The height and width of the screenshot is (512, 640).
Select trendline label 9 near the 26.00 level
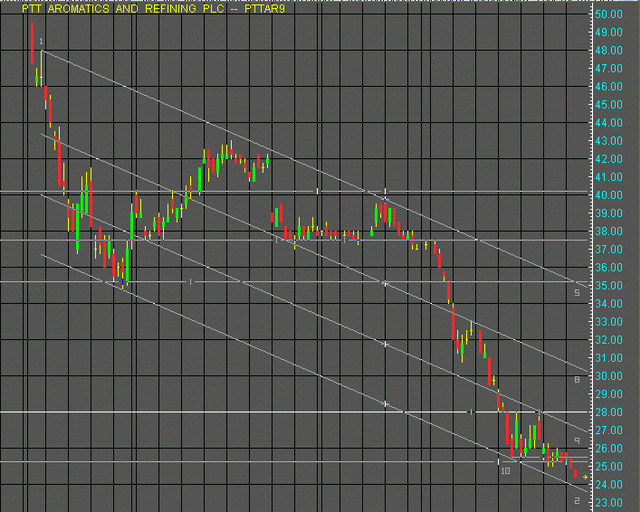click(577, 441)
